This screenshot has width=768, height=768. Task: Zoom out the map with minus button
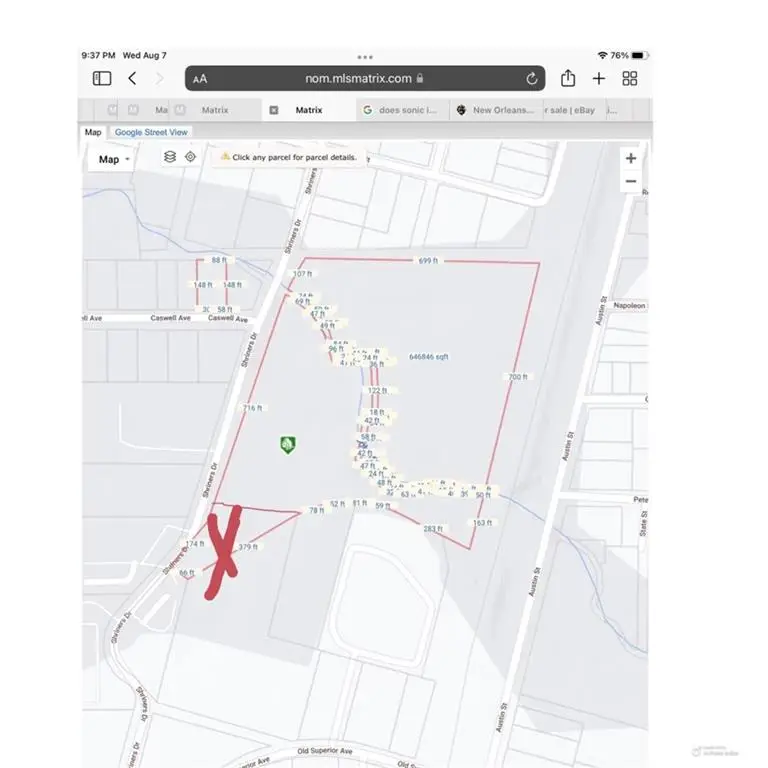click(x=630, y=181)
